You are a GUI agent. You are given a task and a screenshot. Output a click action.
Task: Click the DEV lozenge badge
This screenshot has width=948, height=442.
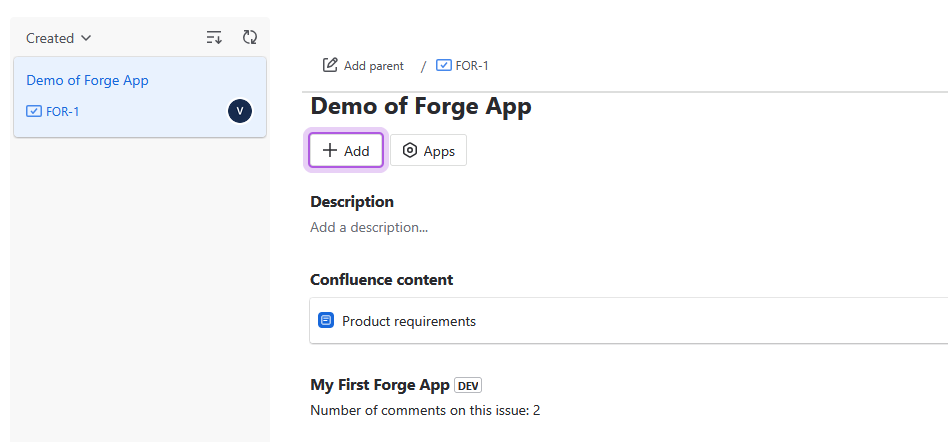pyautogui.click(x=468, y=385)
